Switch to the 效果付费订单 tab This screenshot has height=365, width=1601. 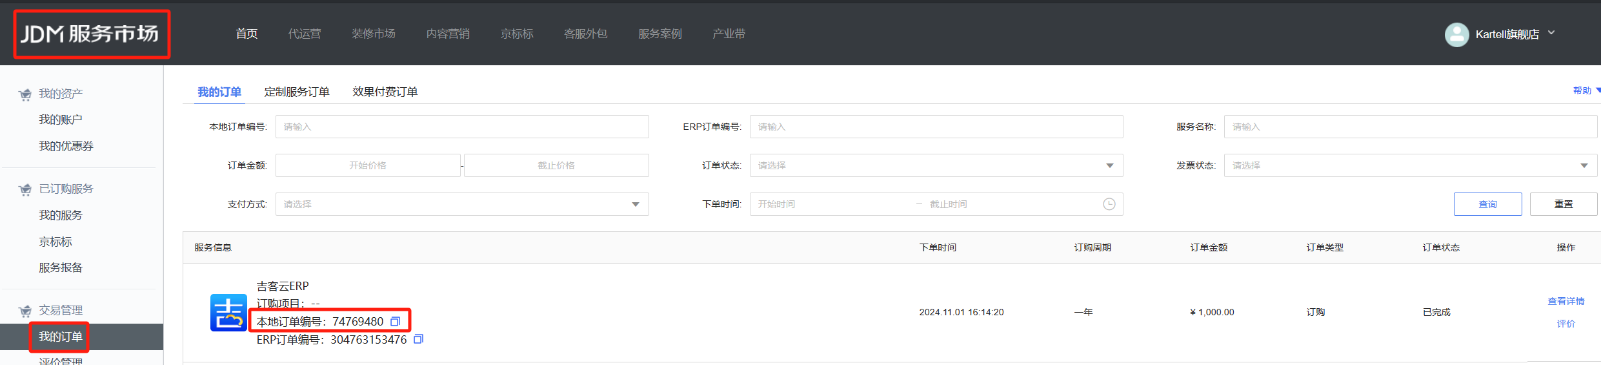(x=385, y=92)
